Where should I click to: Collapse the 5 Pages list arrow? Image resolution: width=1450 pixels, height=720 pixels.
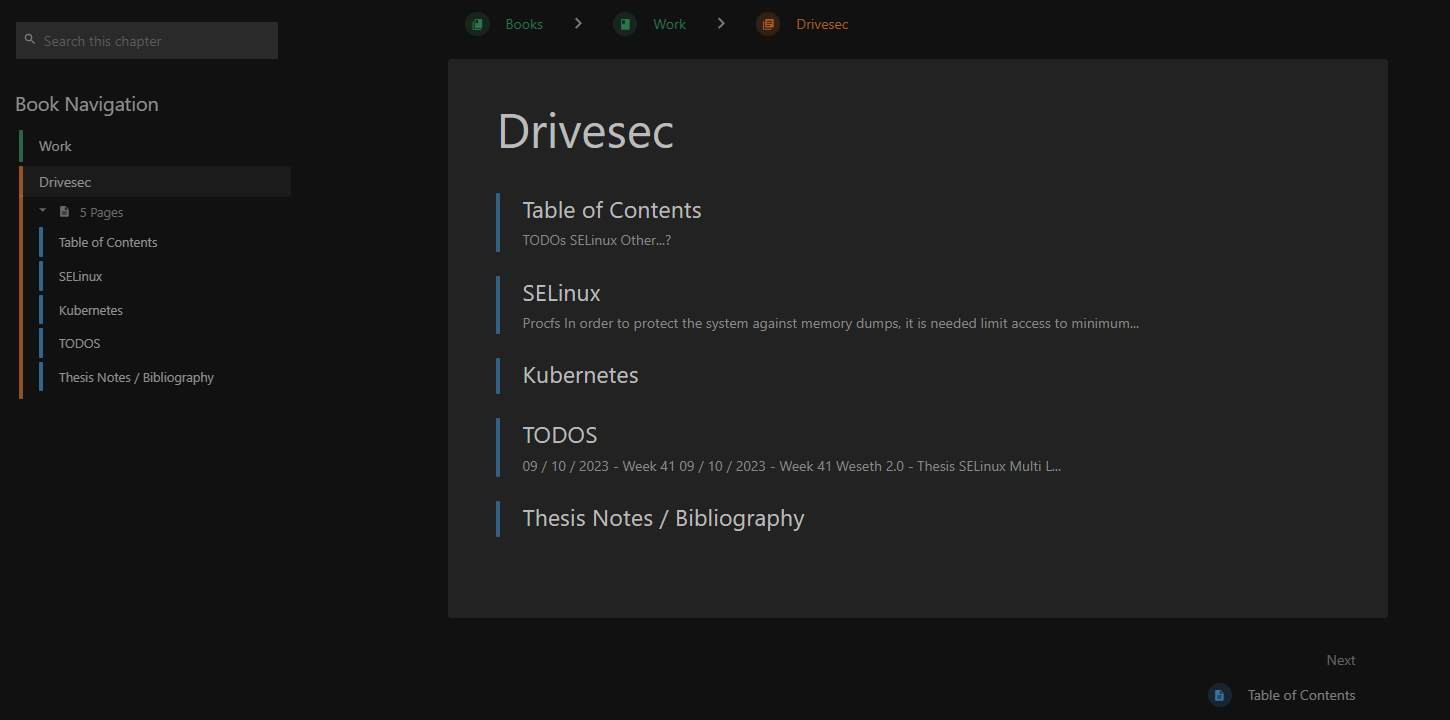[43, 211]
